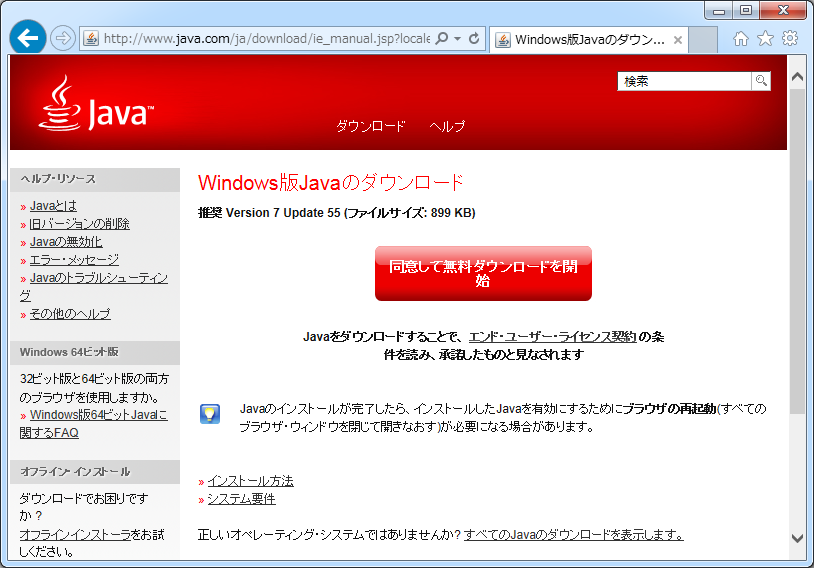Viewport: 814px width, 568px height.
Task: Click the browser Back arrow button
Action: tap(28, 37)
